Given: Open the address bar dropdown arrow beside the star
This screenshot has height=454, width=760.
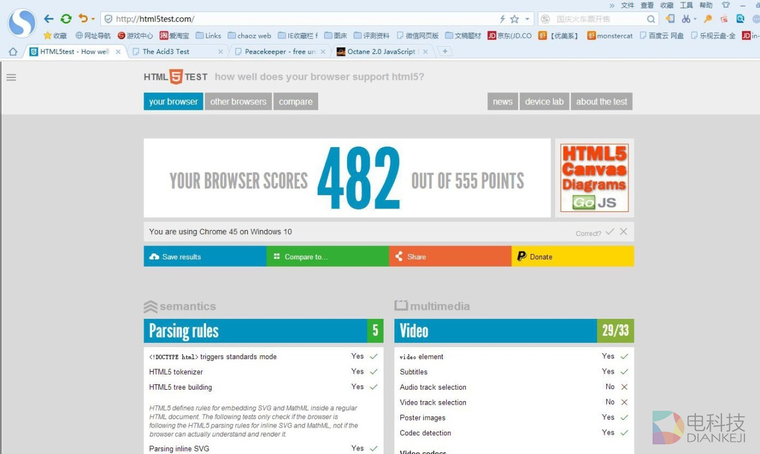Looking at the screenshot, I should click(527, 19).
